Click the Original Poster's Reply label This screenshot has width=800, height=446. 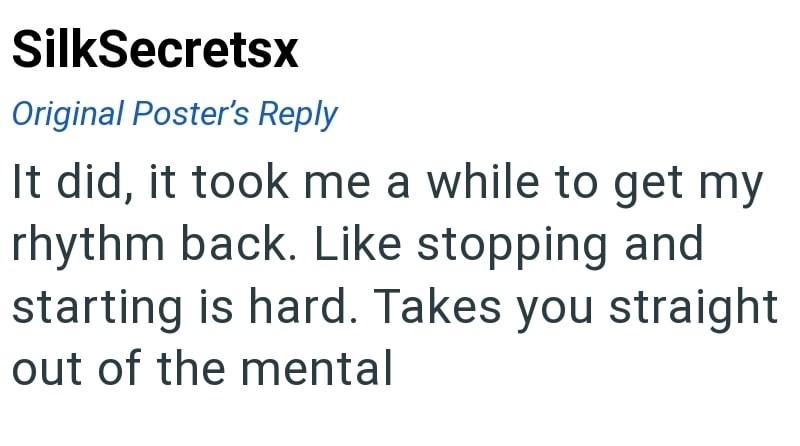[x=174, y=114]
